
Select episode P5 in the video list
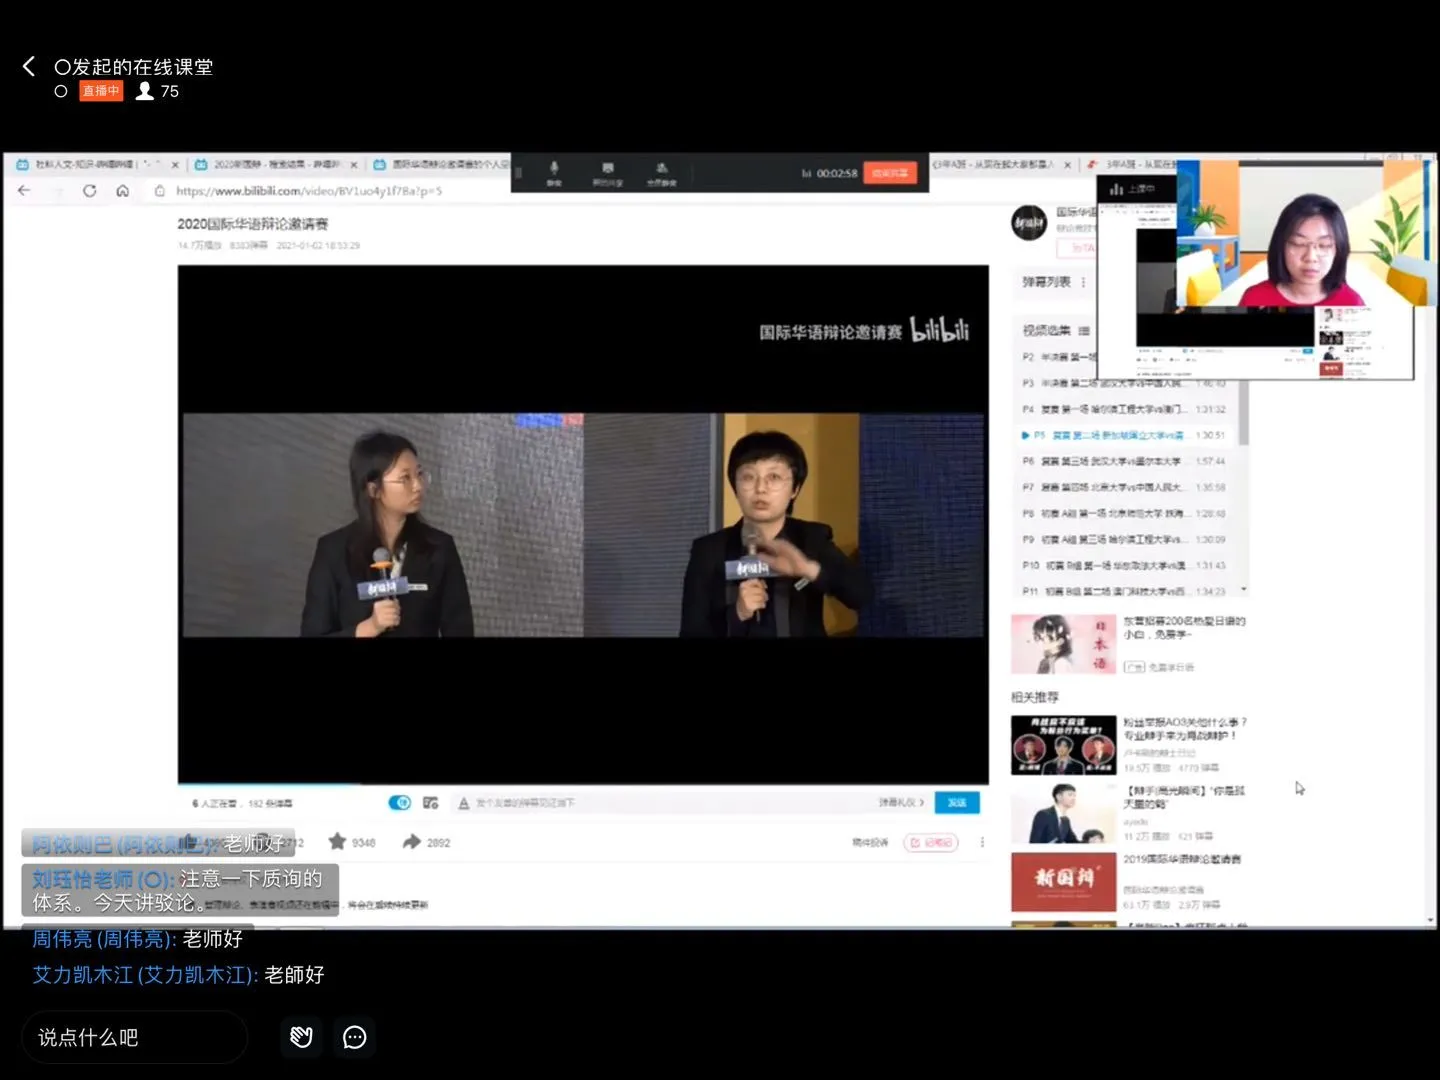pyautogui.click(x=1124, y=435)
